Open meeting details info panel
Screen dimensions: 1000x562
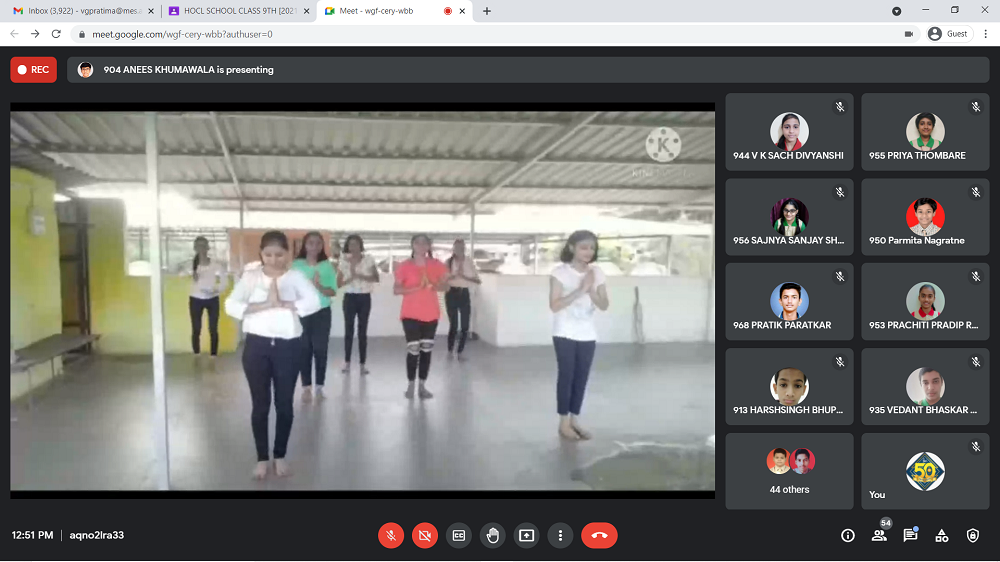point(848,535)
